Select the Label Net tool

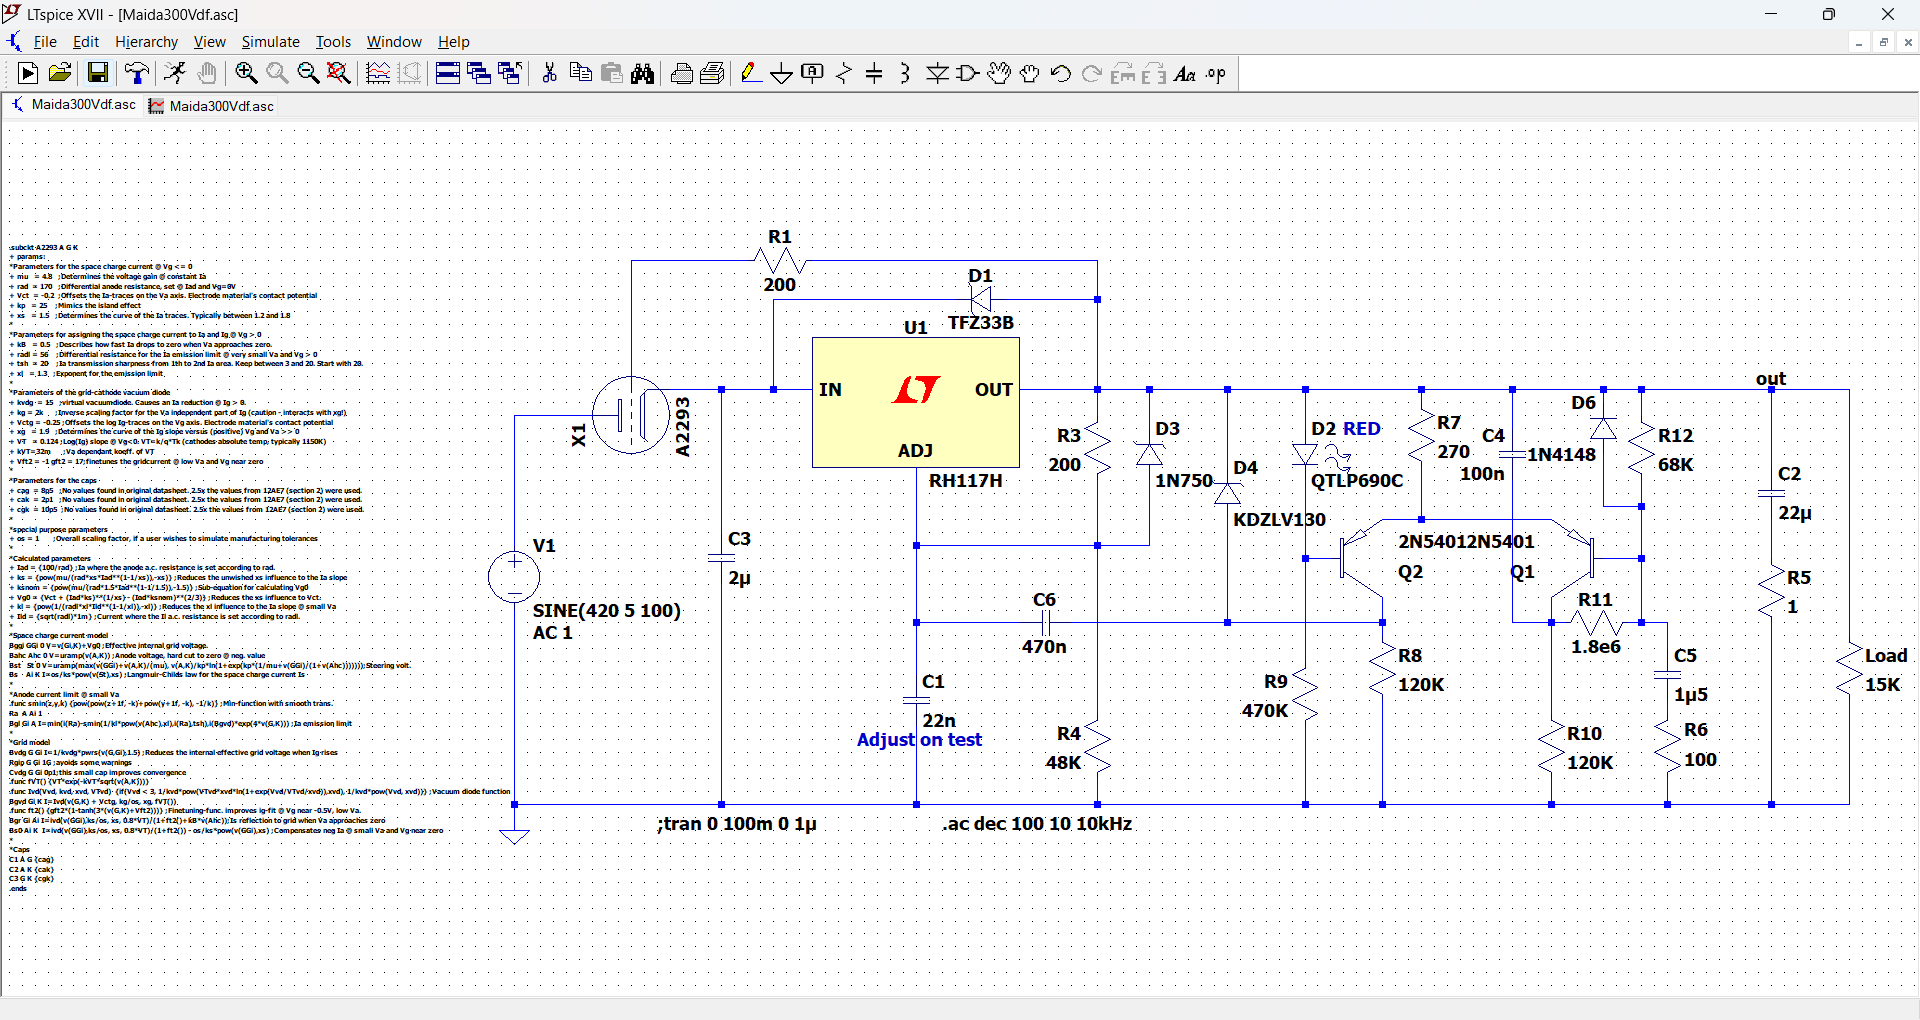[x=813, y=73]
